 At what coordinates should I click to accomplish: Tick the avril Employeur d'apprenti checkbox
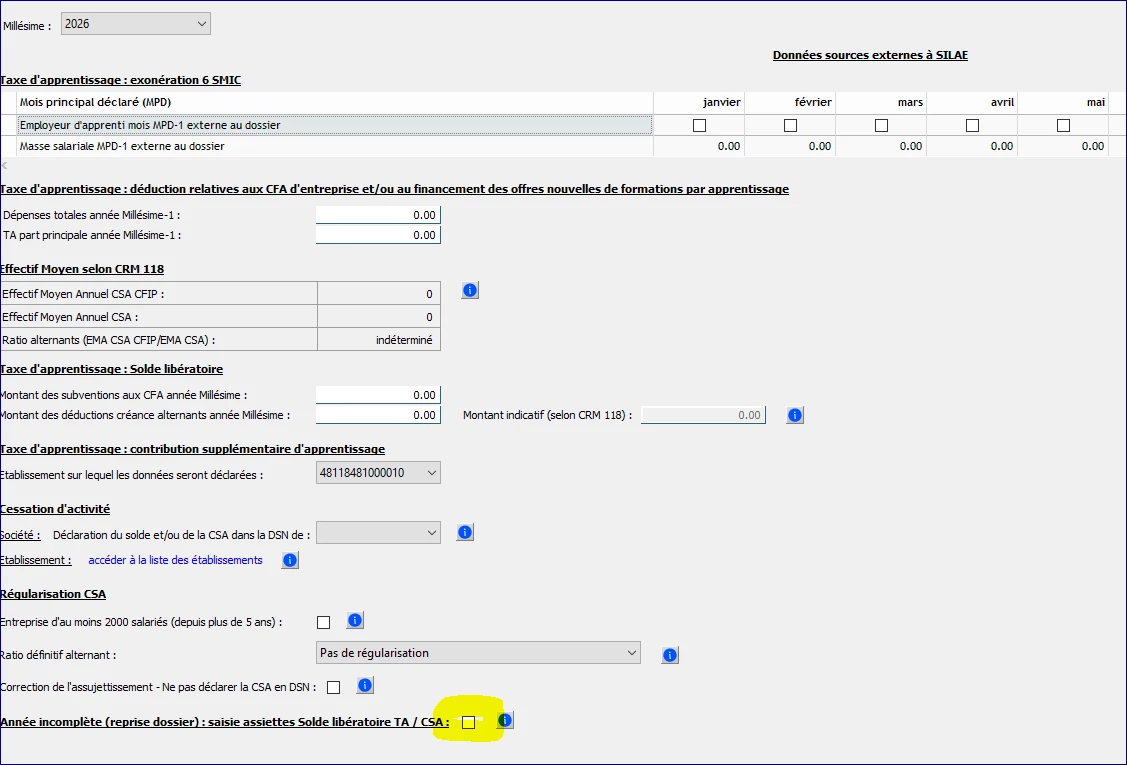[x=972, y=125]
